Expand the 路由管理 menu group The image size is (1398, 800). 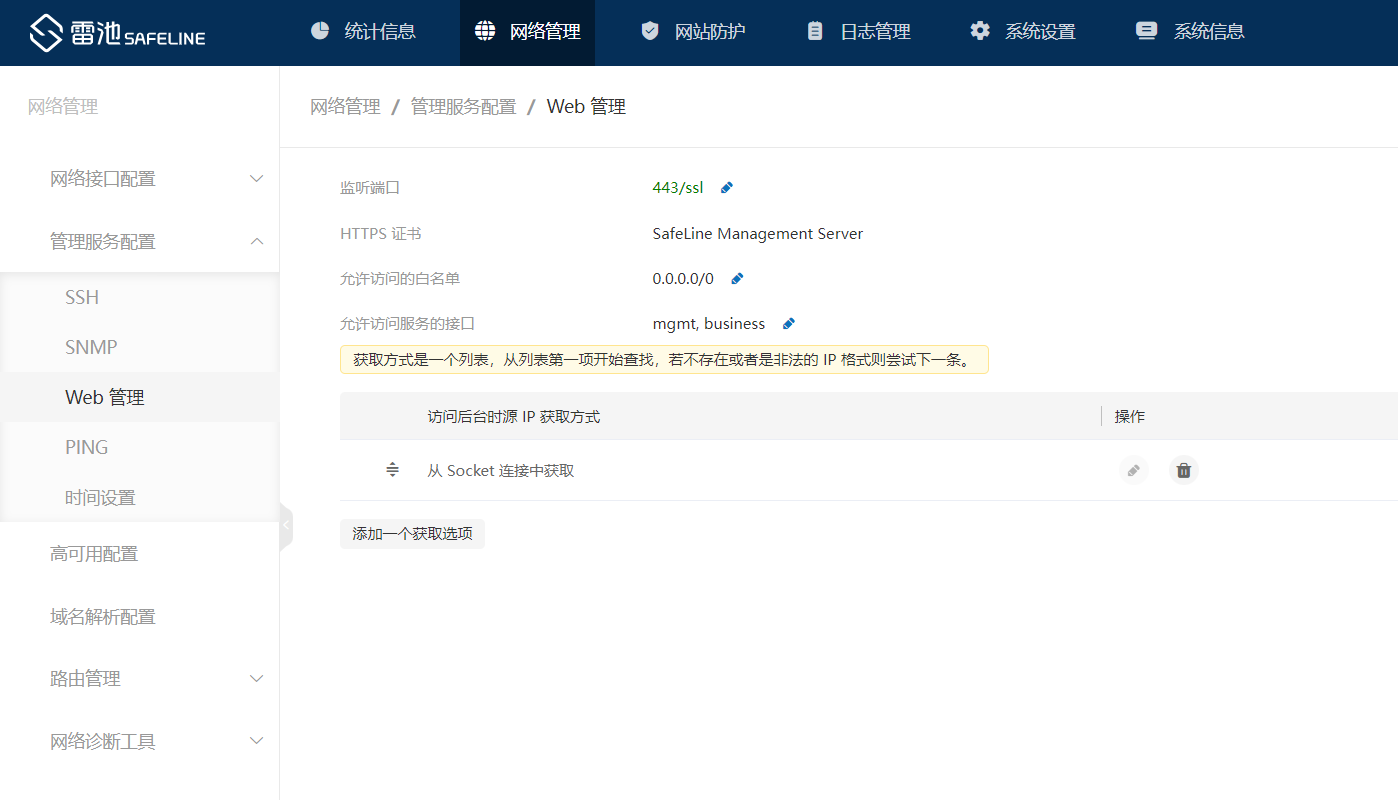click(157, 679)
